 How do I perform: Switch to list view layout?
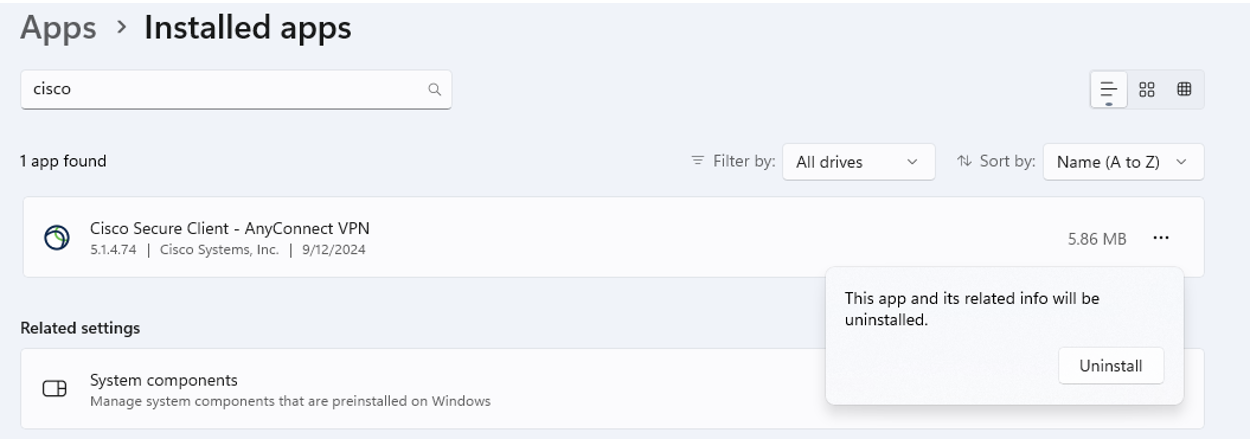tap(1108, 89)
